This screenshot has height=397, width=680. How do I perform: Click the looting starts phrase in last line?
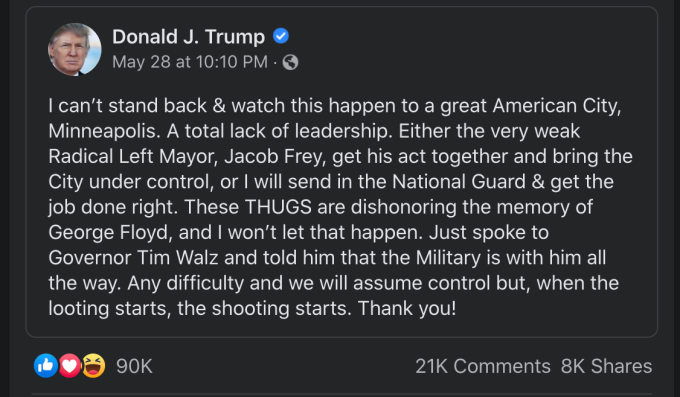pos(107,308)
